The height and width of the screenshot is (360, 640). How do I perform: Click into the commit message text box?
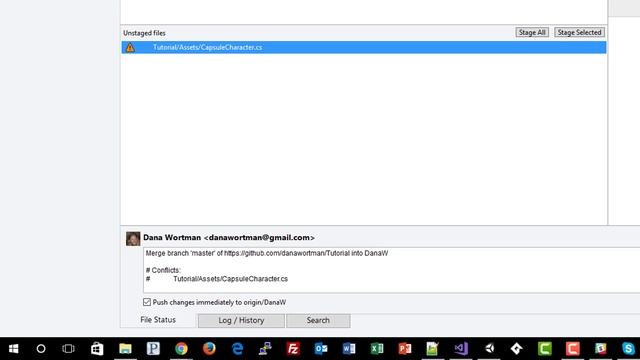coord(391,270)
